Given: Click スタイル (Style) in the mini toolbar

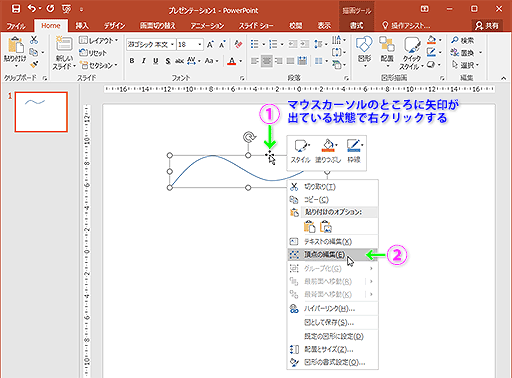Looking at the screenshot, I should [301, 151].
